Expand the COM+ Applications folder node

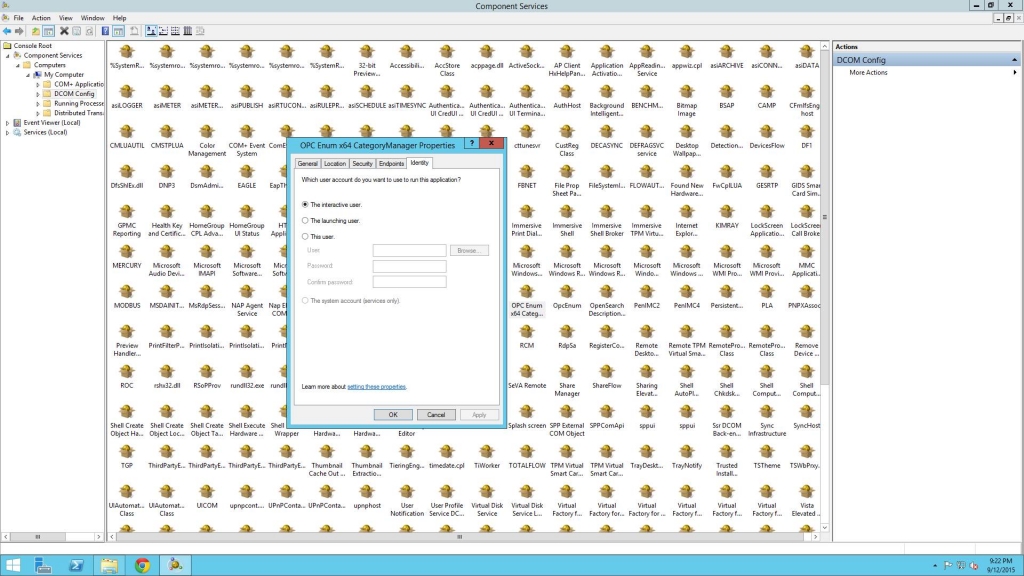click(x=37, y=84)
